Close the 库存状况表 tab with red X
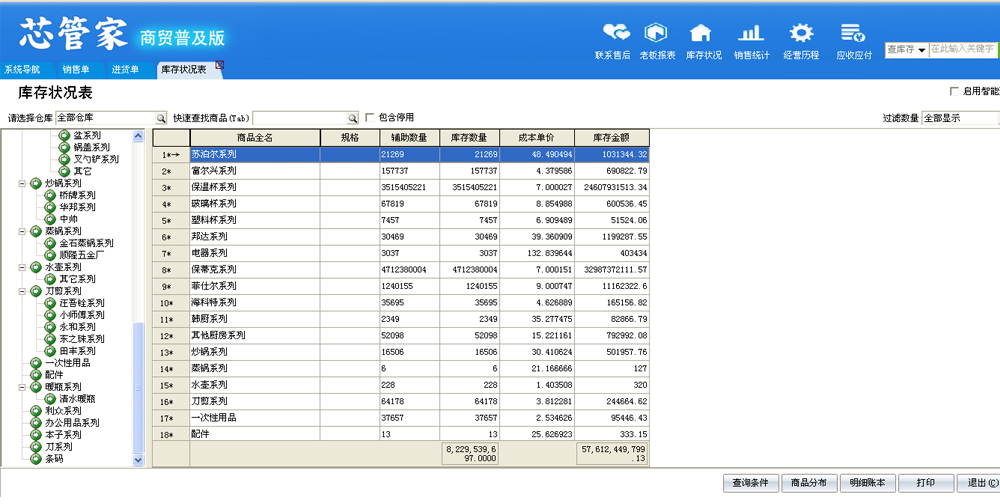This screenshot has height=504, width=1000. tap(219, 64)
